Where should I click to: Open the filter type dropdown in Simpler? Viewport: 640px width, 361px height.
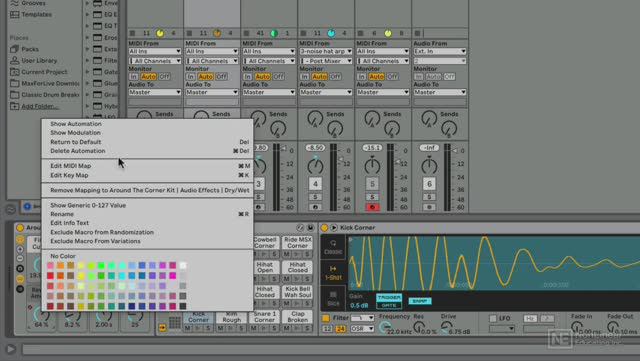pos(362,318)
